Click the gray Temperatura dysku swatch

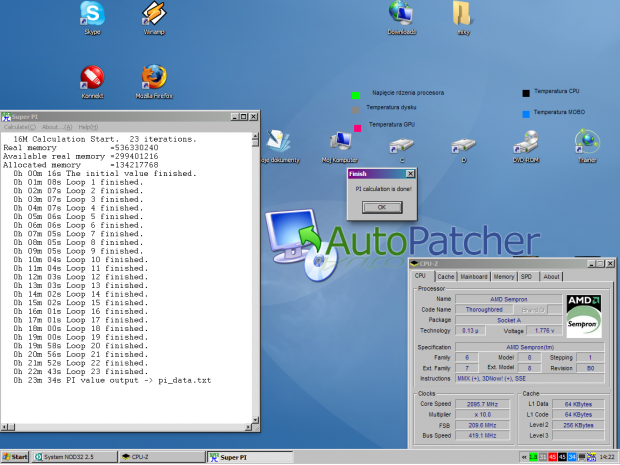tap(355, 110)
